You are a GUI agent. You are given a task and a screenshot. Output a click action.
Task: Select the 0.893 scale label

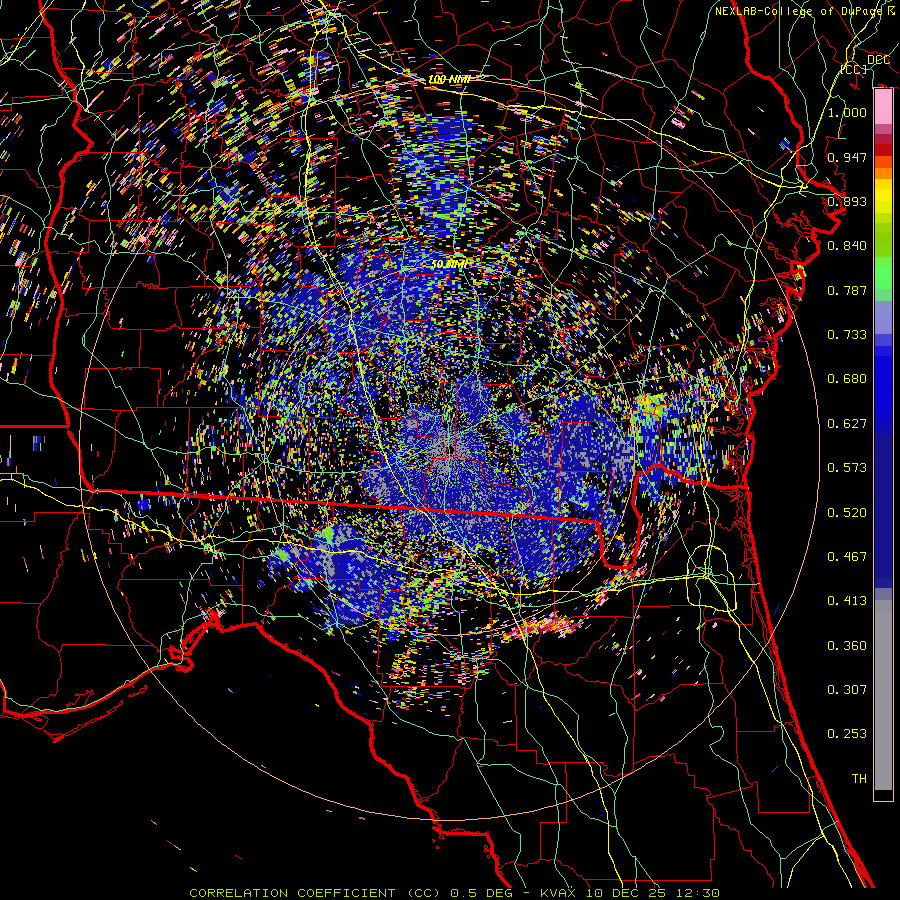[x=847, y=201]
